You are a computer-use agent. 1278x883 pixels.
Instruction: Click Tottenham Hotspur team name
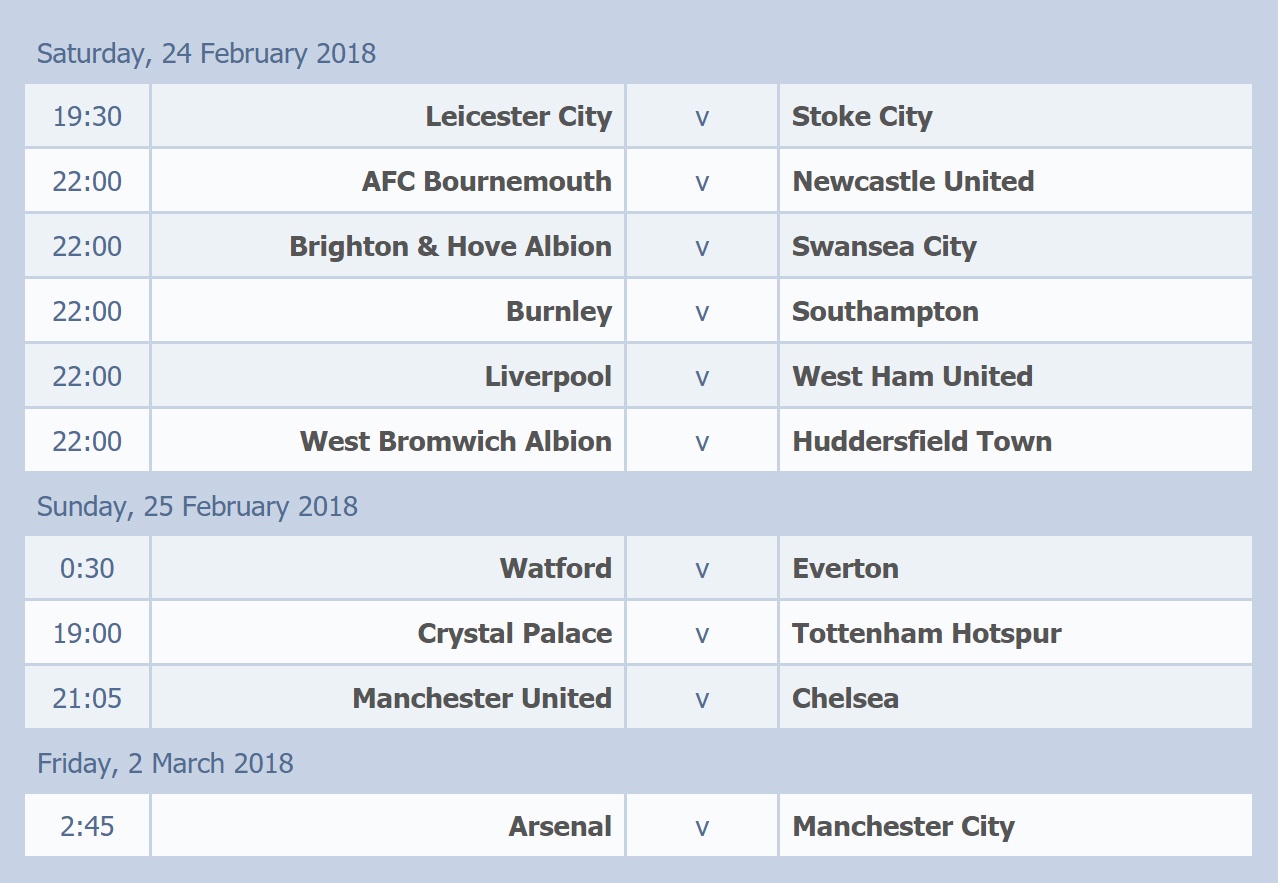(927, 633)
